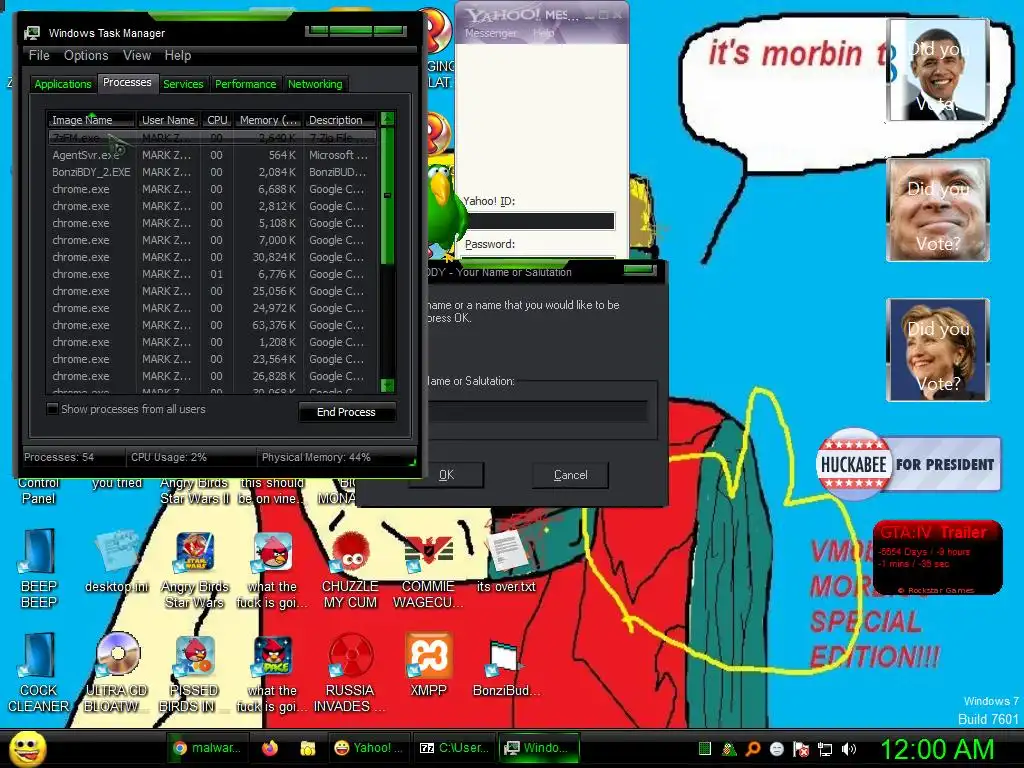Click the network tray icon
Viewport: 1024px width, 768px height.
[x=825, y=749]
